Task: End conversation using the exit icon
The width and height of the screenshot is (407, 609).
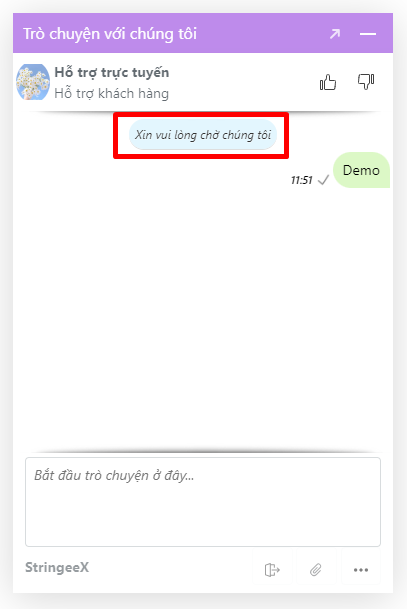Action: point(272,570)
